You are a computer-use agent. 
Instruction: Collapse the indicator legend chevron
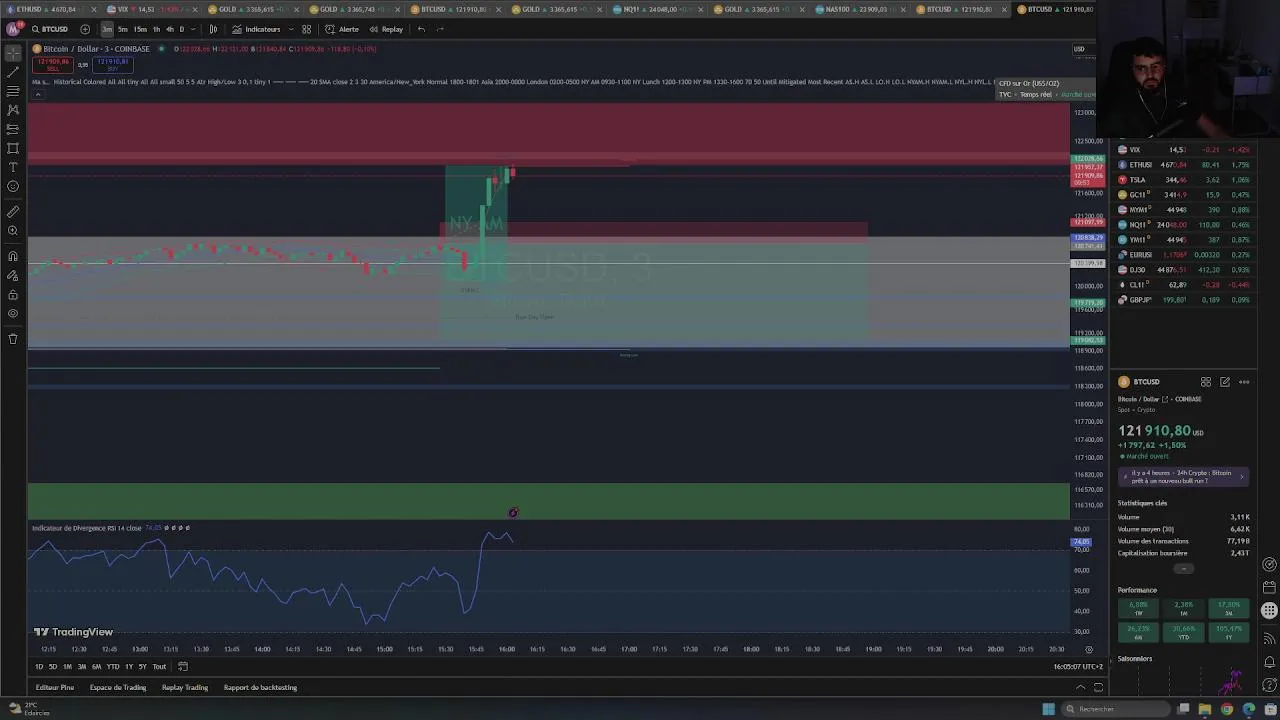click(x=38, y=95)
